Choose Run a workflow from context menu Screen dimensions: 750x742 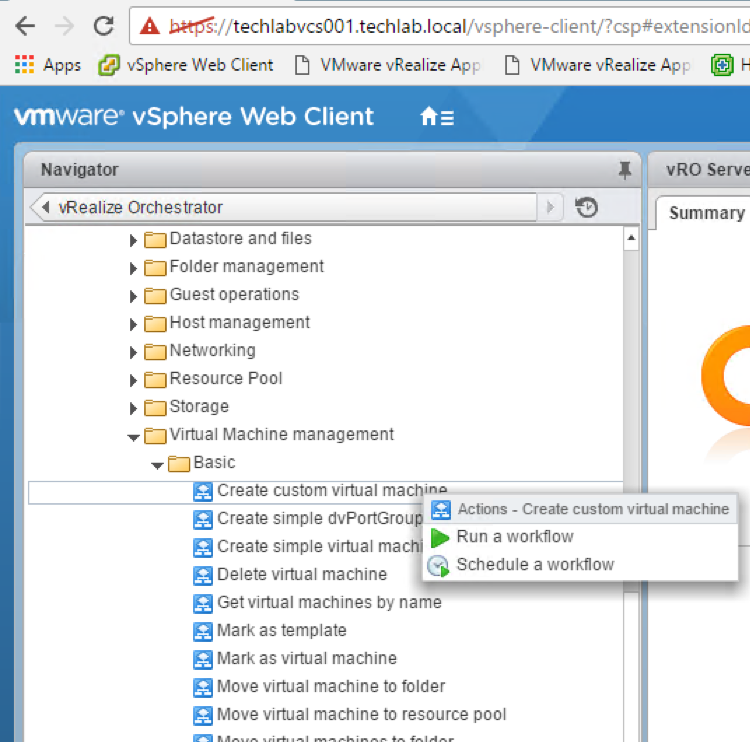[580, 537]
